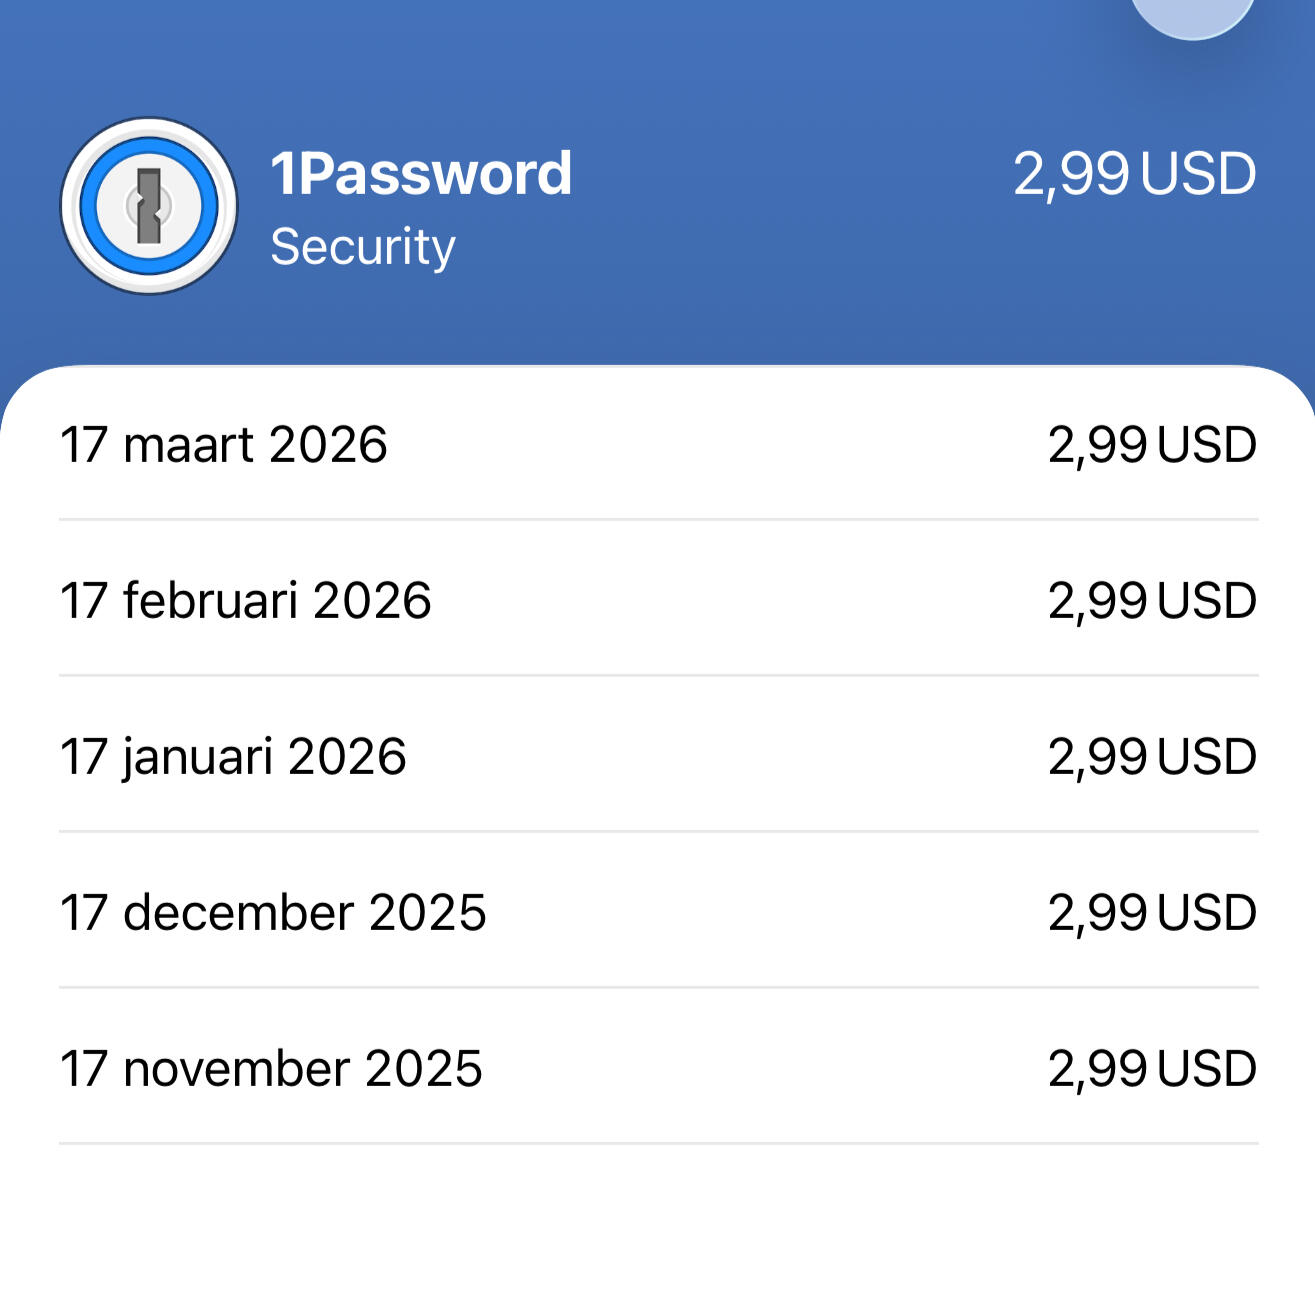Click the amount for 17 november 2025
1315x1315 pixels.
1152,1069
